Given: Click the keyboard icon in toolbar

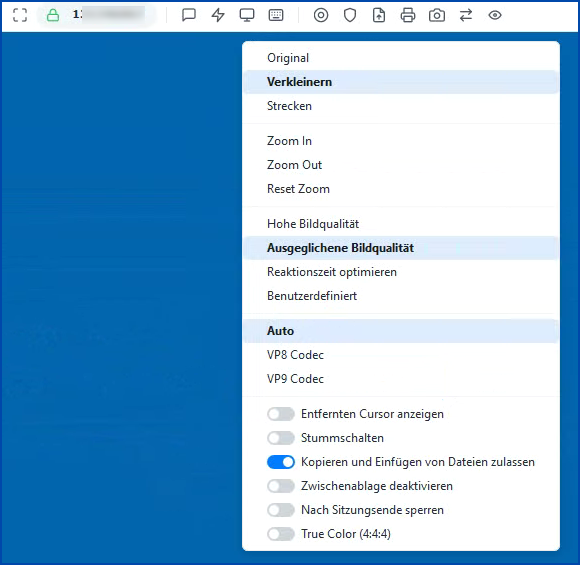Looking at the screenshot, I should click(276, 15).
